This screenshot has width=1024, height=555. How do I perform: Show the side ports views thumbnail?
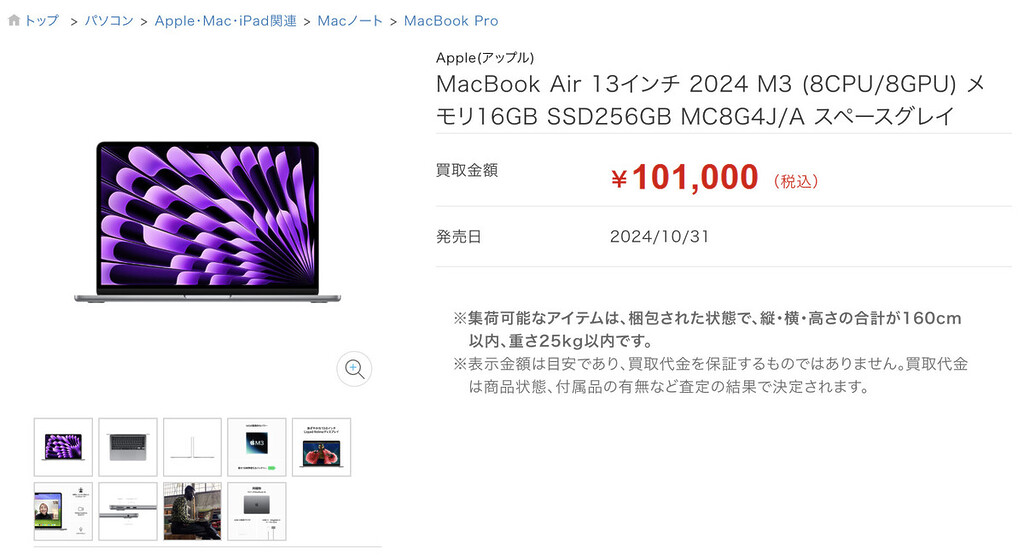coord(128,511)
